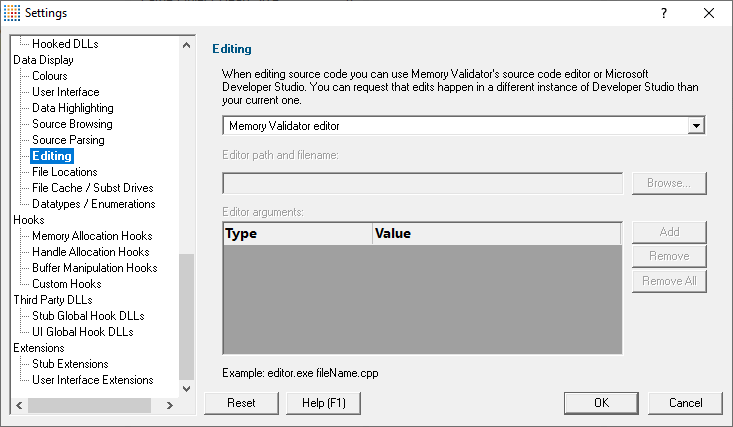Screen dimensions: 733x427
Task: Select the Third Party DLLs category
Action: tap(53, 300)
